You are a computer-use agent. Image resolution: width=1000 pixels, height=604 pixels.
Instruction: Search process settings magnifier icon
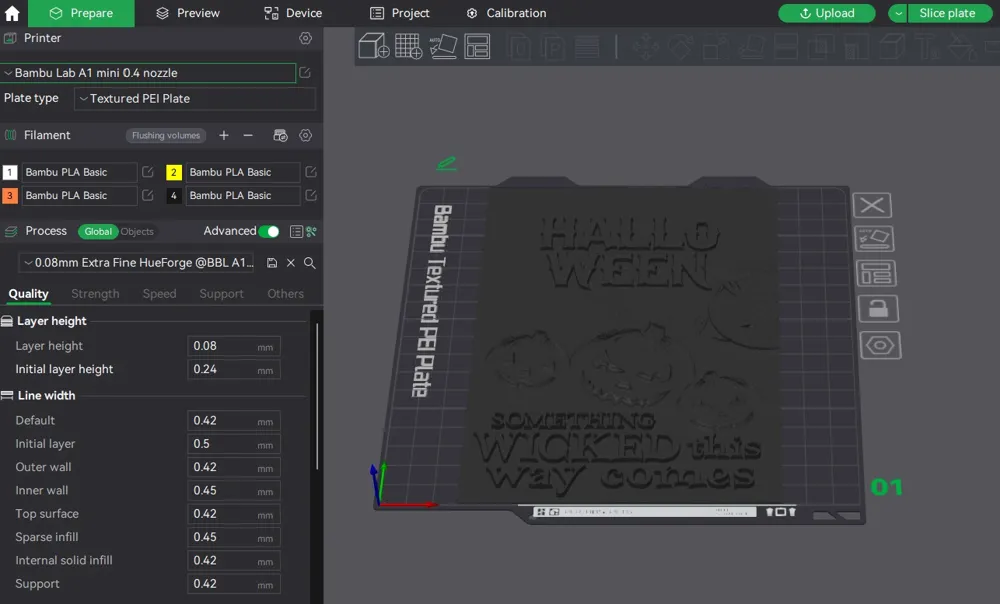tap(309, 263)
